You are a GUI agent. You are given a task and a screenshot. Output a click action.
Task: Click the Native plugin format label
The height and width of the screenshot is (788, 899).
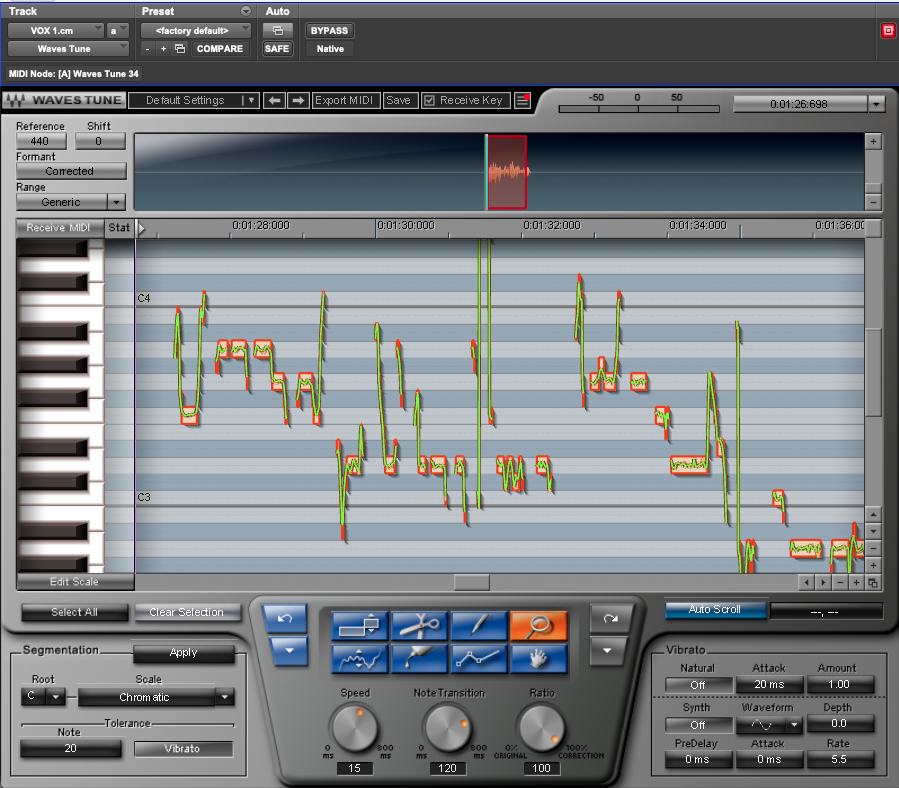pyautogui.click(x=330, y=49)
